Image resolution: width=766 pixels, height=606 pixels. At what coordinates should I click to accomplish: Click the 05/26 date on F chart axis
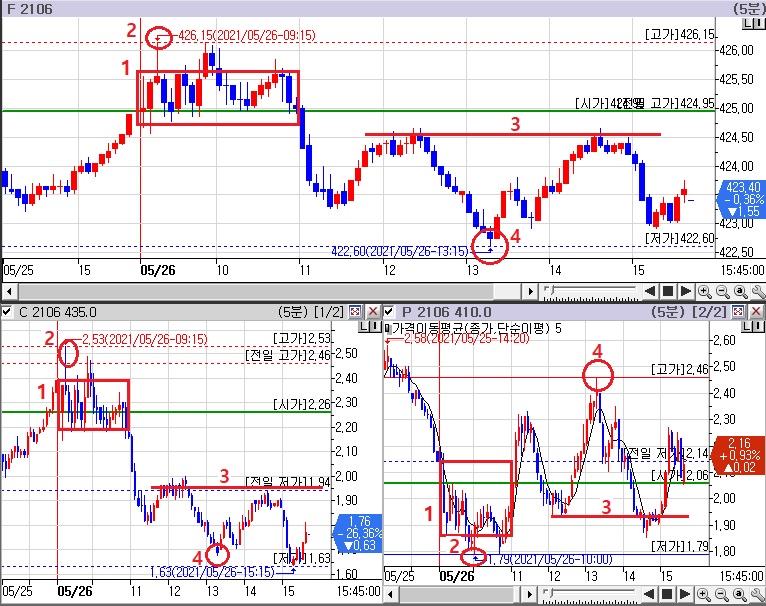(x=157, y=270)
